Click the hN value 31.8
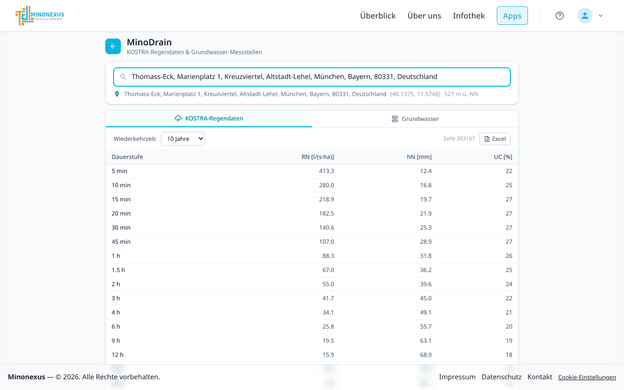The image size is (624, 390). pyautogui.click(x=426, y=256)
